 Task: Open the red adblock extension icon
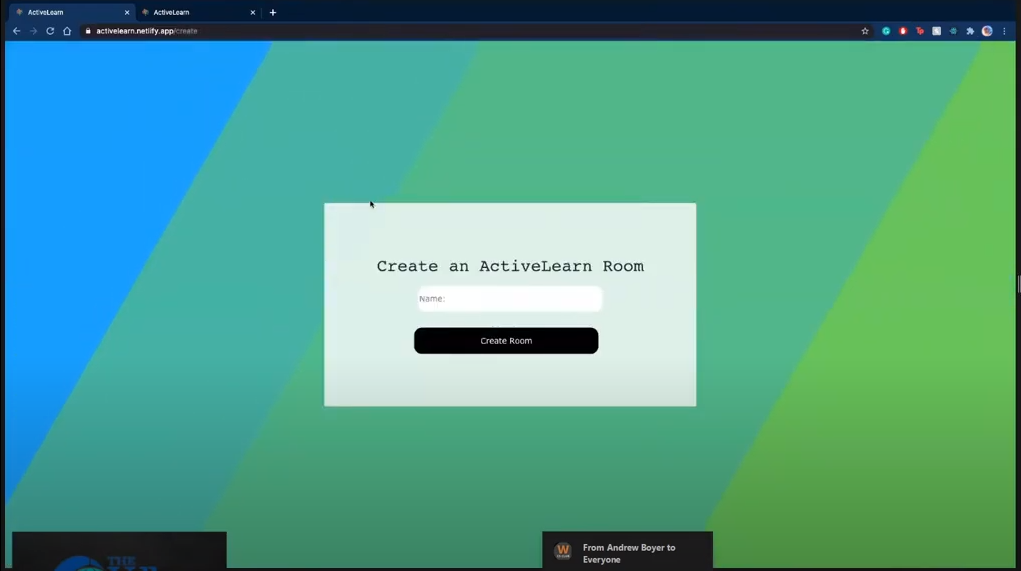pyautogui.click(x=902, y=31)
